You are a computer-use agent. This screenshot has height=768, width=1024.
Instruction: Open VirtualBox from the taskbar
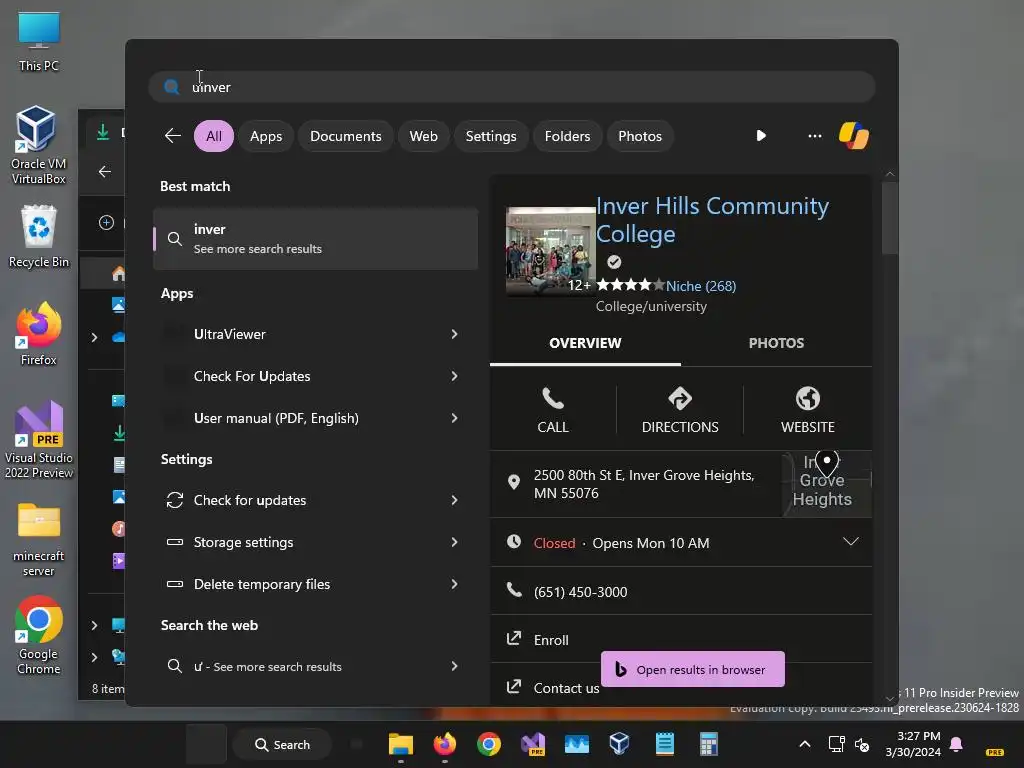click(x=619, y=744)
